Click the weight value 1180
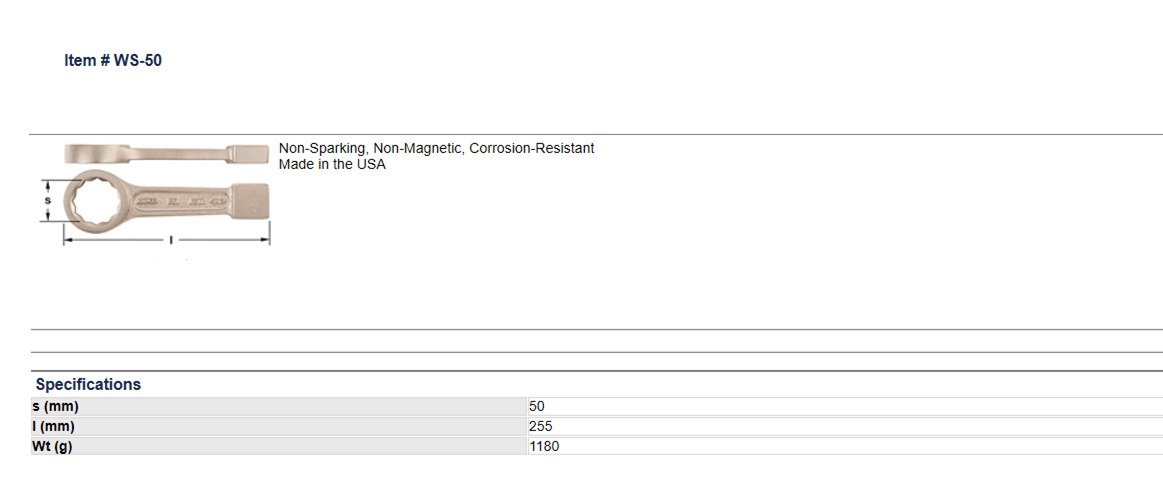 [x=544, y=446]
